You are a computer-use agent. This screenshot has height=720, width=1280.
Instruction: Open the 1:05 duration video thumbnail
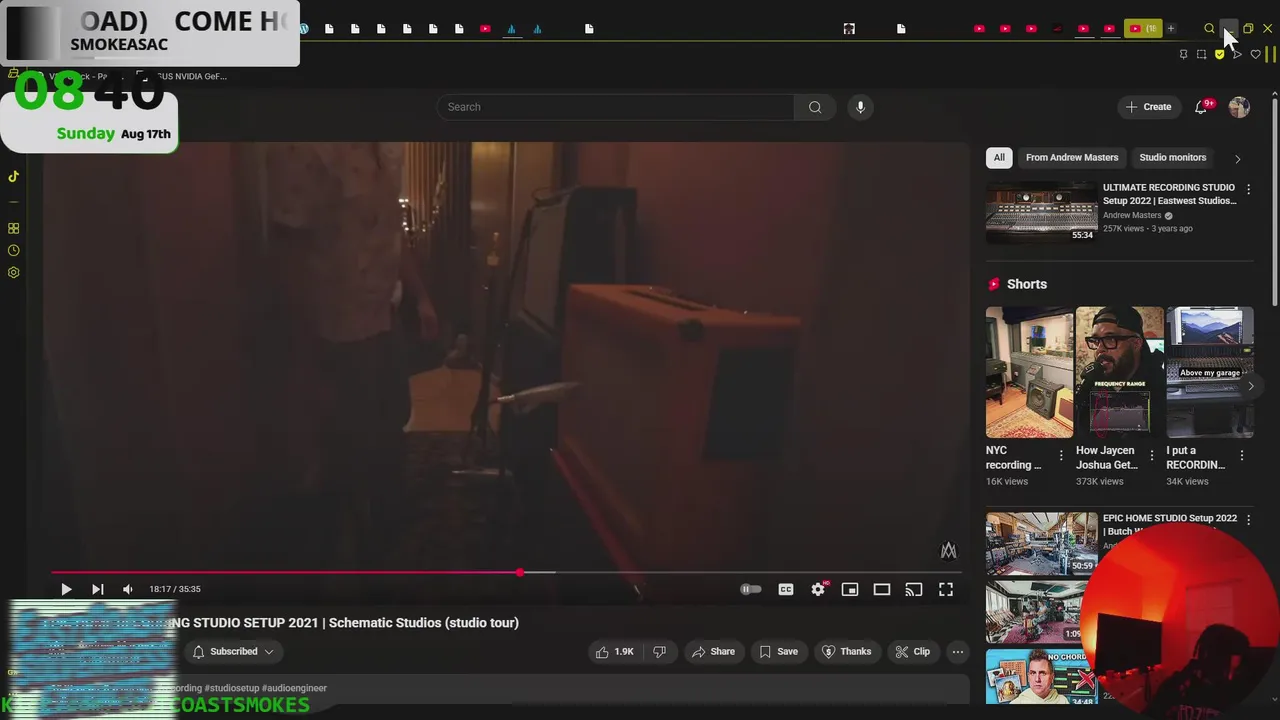click(1041, 611)
